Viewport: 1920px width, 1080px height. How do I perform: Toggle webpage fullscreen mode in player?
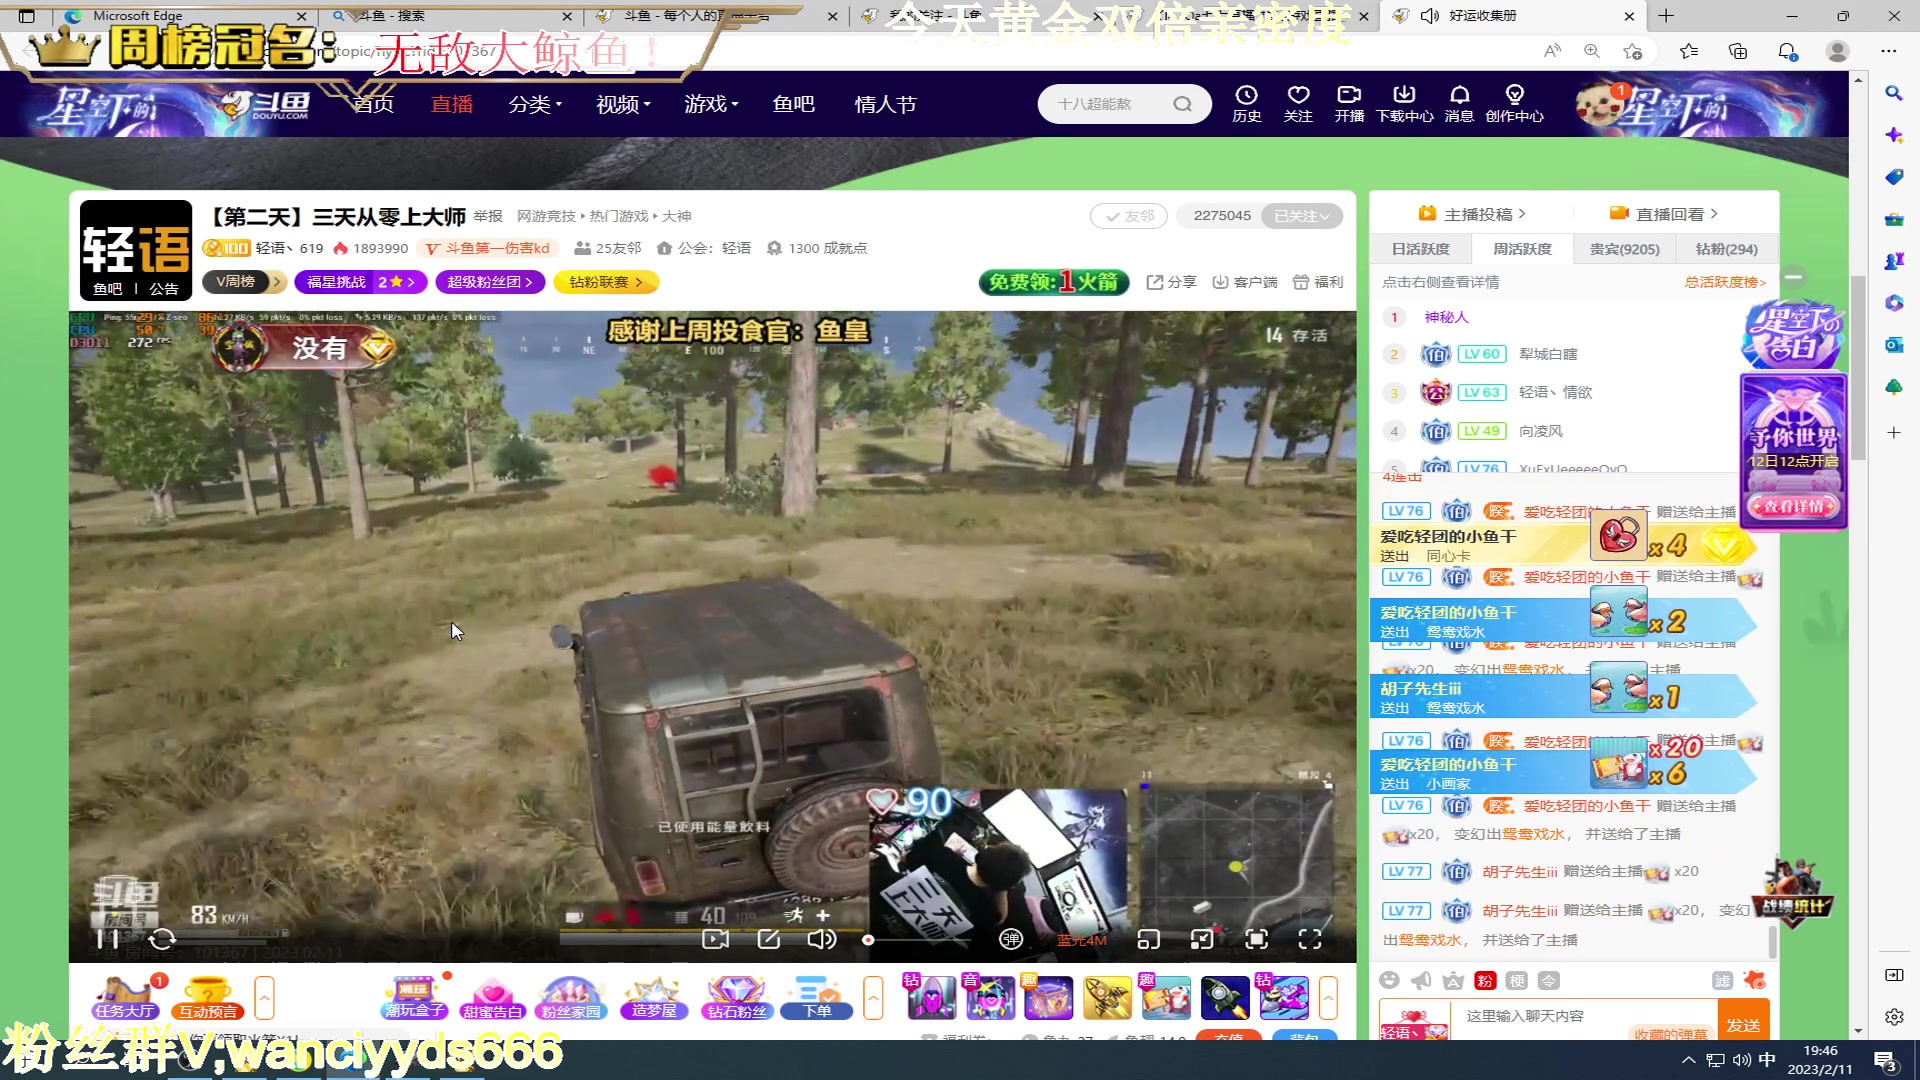click(x=1256, y=939)
